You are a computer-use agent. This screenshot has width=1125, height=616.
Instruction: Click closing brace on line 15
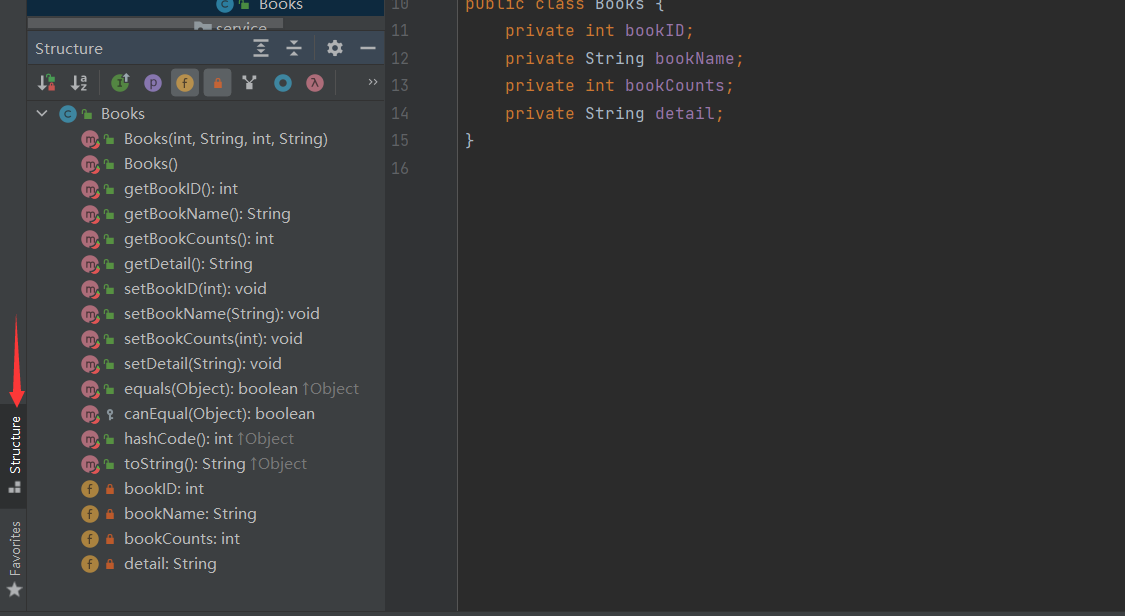[x=469, y=141]
